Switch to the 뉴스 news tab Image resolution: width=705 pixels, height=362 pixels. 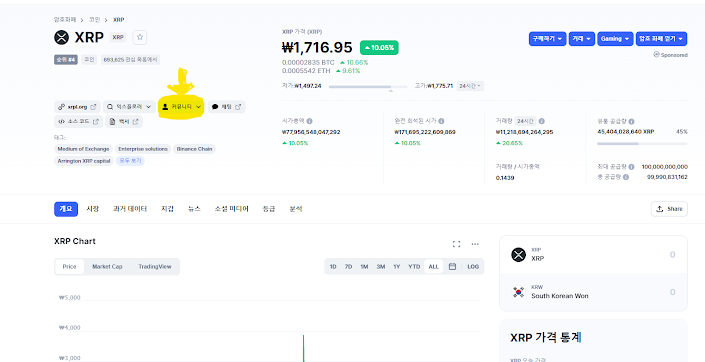pyautogui.click(x=194, y=209)
